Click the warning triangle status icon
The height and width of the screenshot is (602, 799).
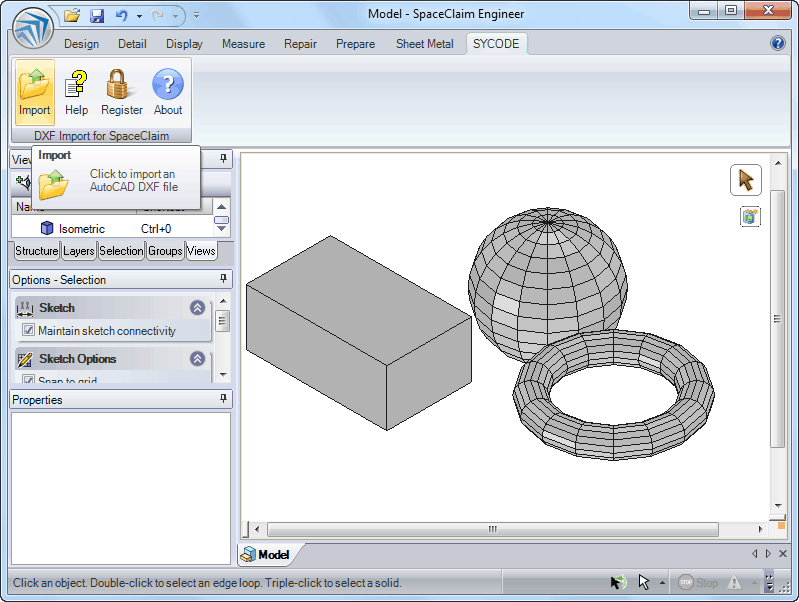[734, 582]
